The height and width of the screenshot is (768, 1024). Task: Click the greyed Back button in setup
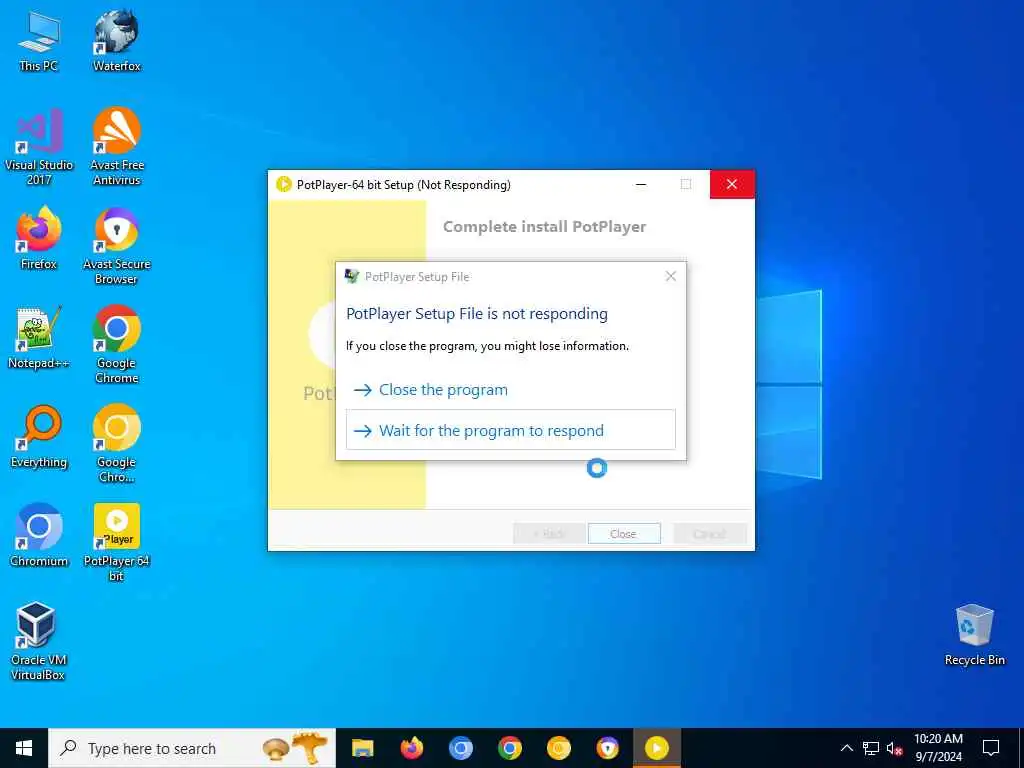[x=549, y=534]
